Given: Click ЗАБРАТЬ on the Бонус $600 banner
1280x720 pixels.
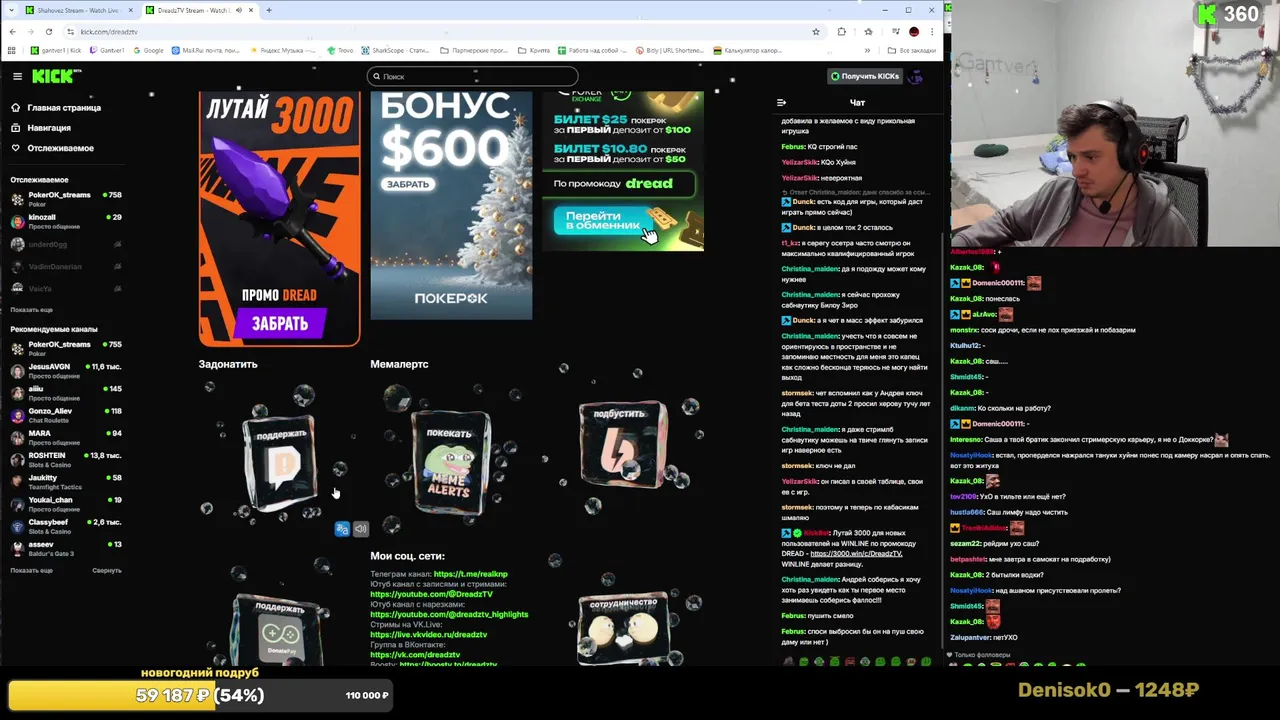Looking at the screenshot, I should pyautogui.click(x=408, y=184).
